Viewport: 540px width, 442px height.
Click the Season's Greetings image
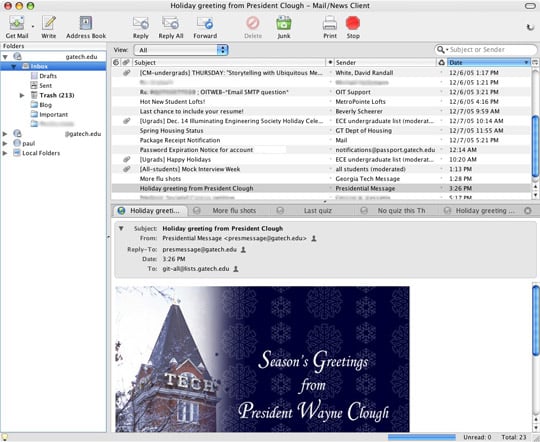pyautogui.click(x=262, y=359)
